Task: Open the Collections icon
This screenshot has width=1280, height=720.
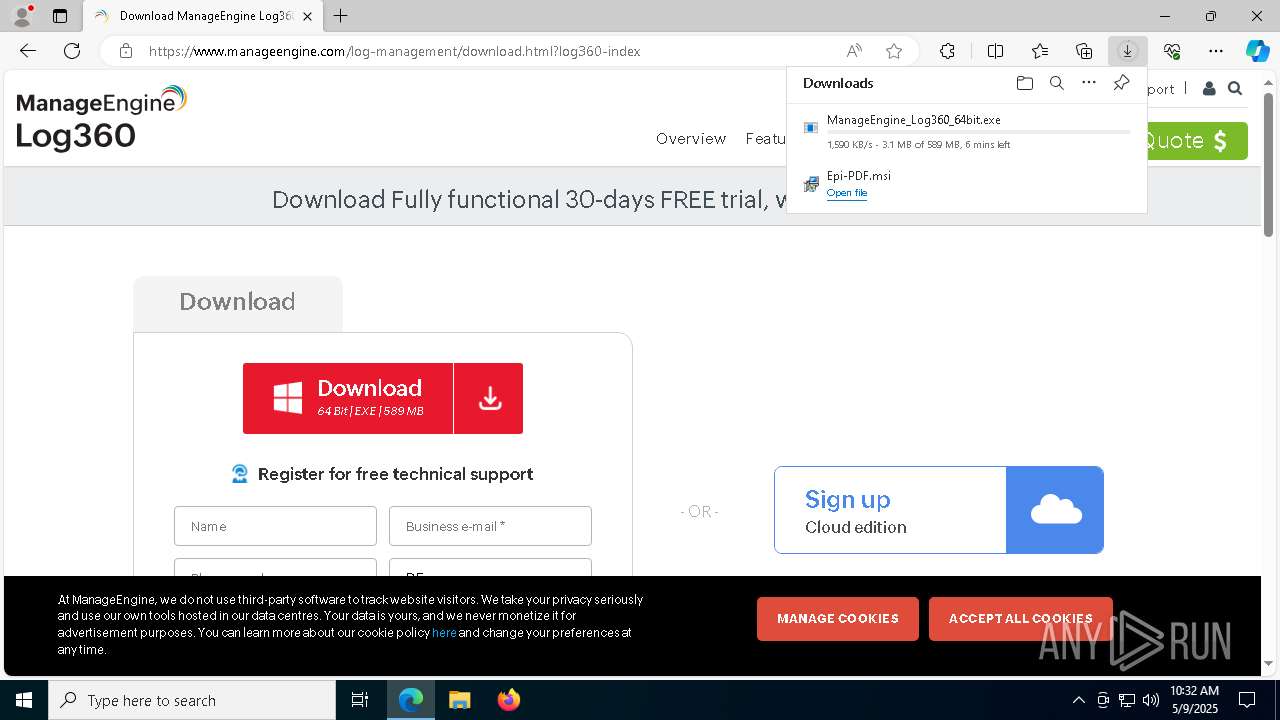Action: click(x=1084, y=51)
